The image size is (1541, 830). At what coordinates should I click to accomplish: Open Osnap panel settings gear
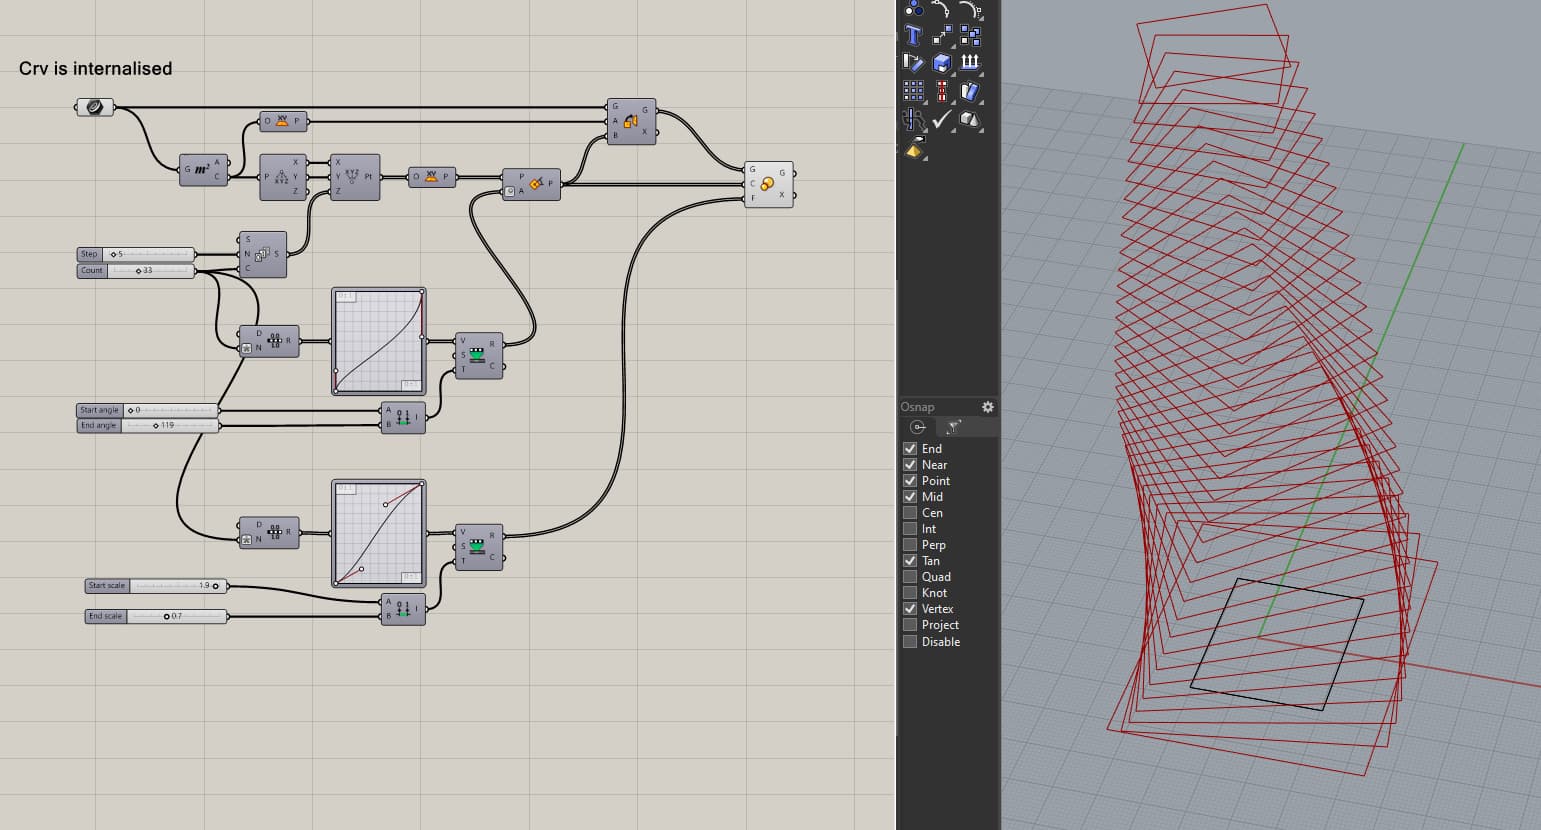tap(988, 407)
